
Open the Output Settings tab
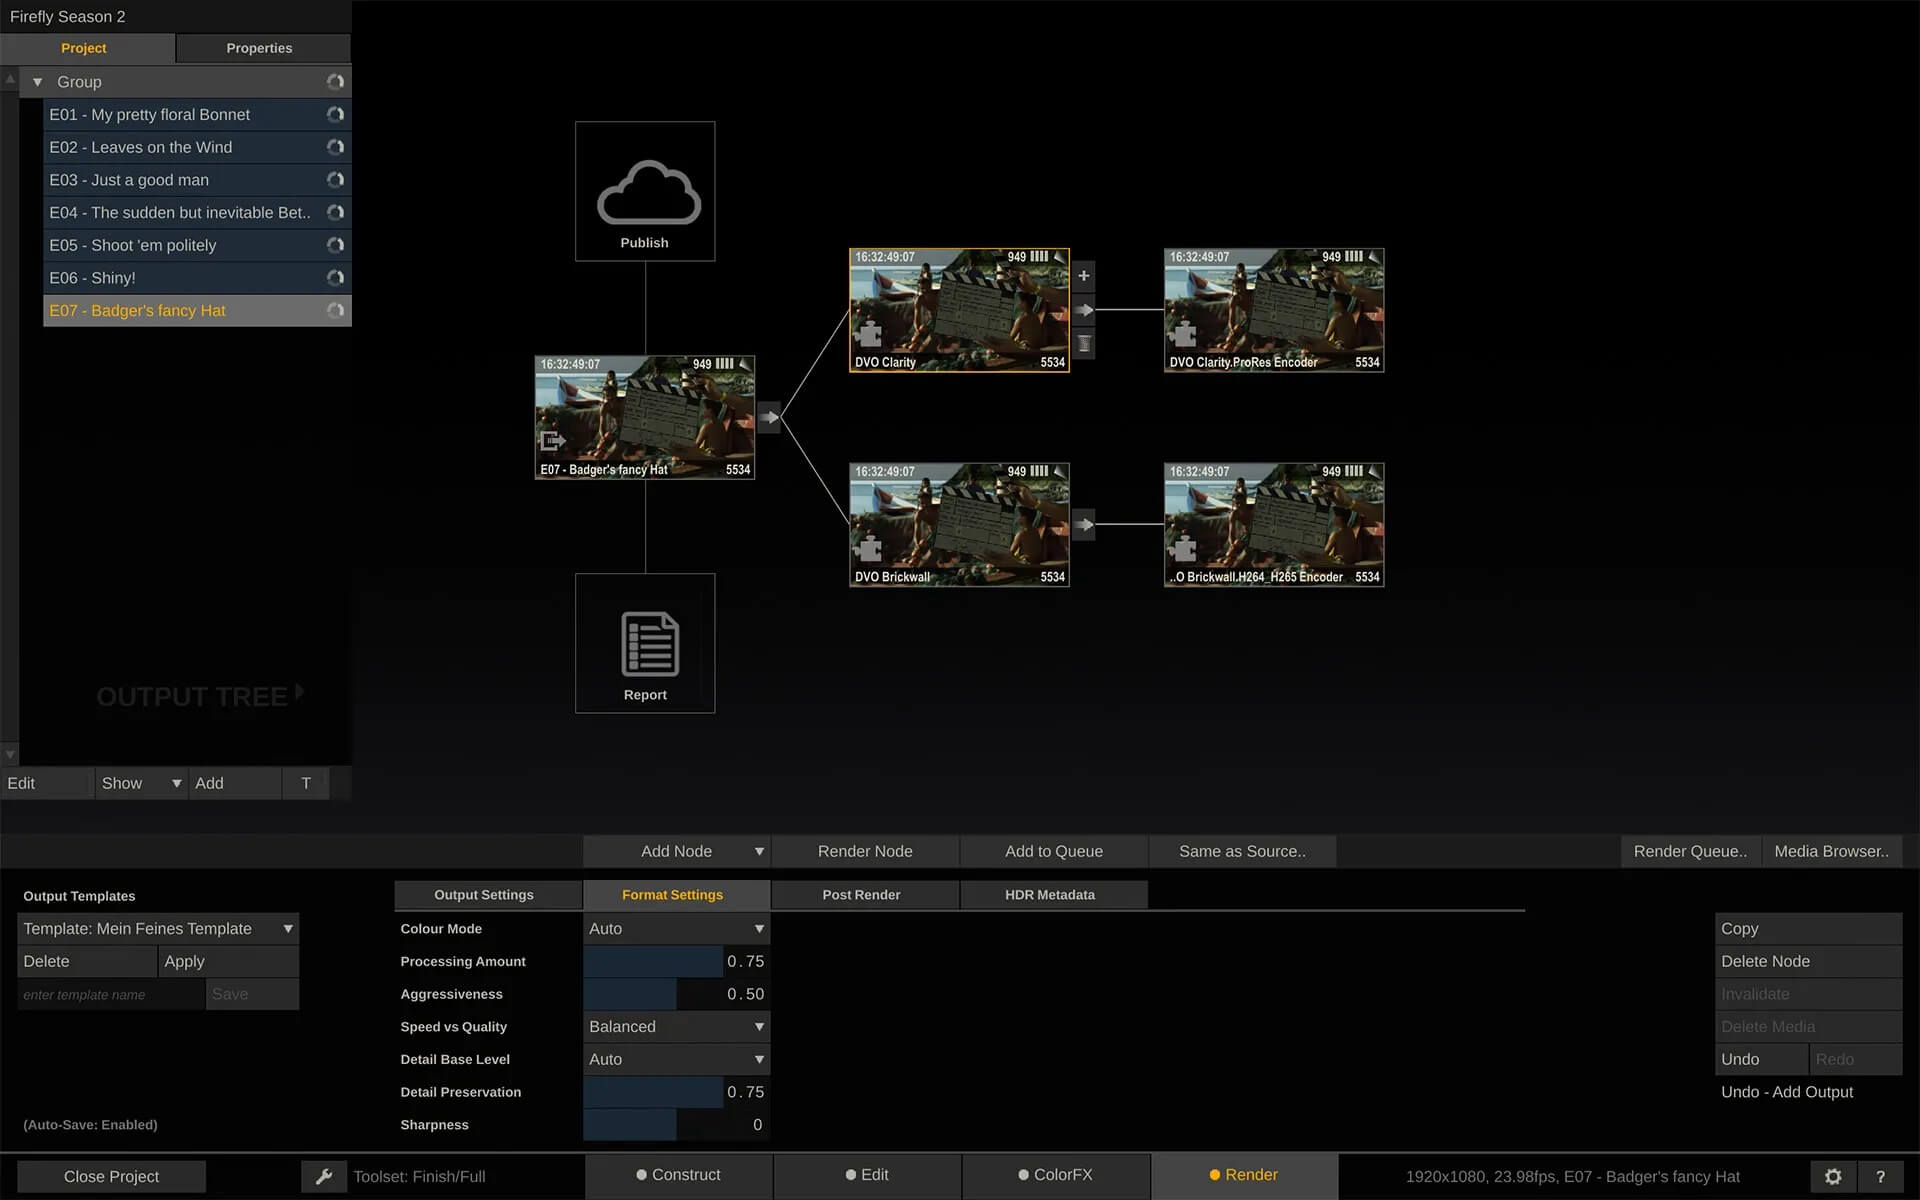[x=484, y=895]
